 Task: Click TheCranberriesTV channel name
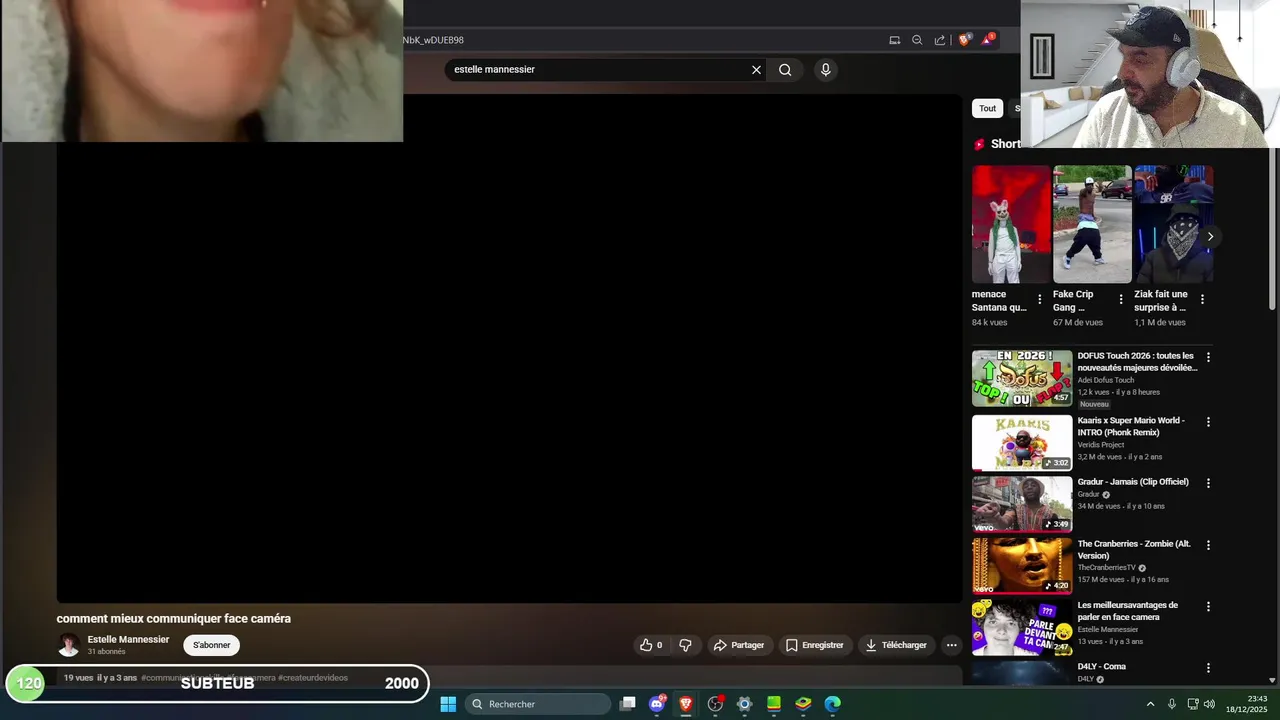(x=1106, y=568)
